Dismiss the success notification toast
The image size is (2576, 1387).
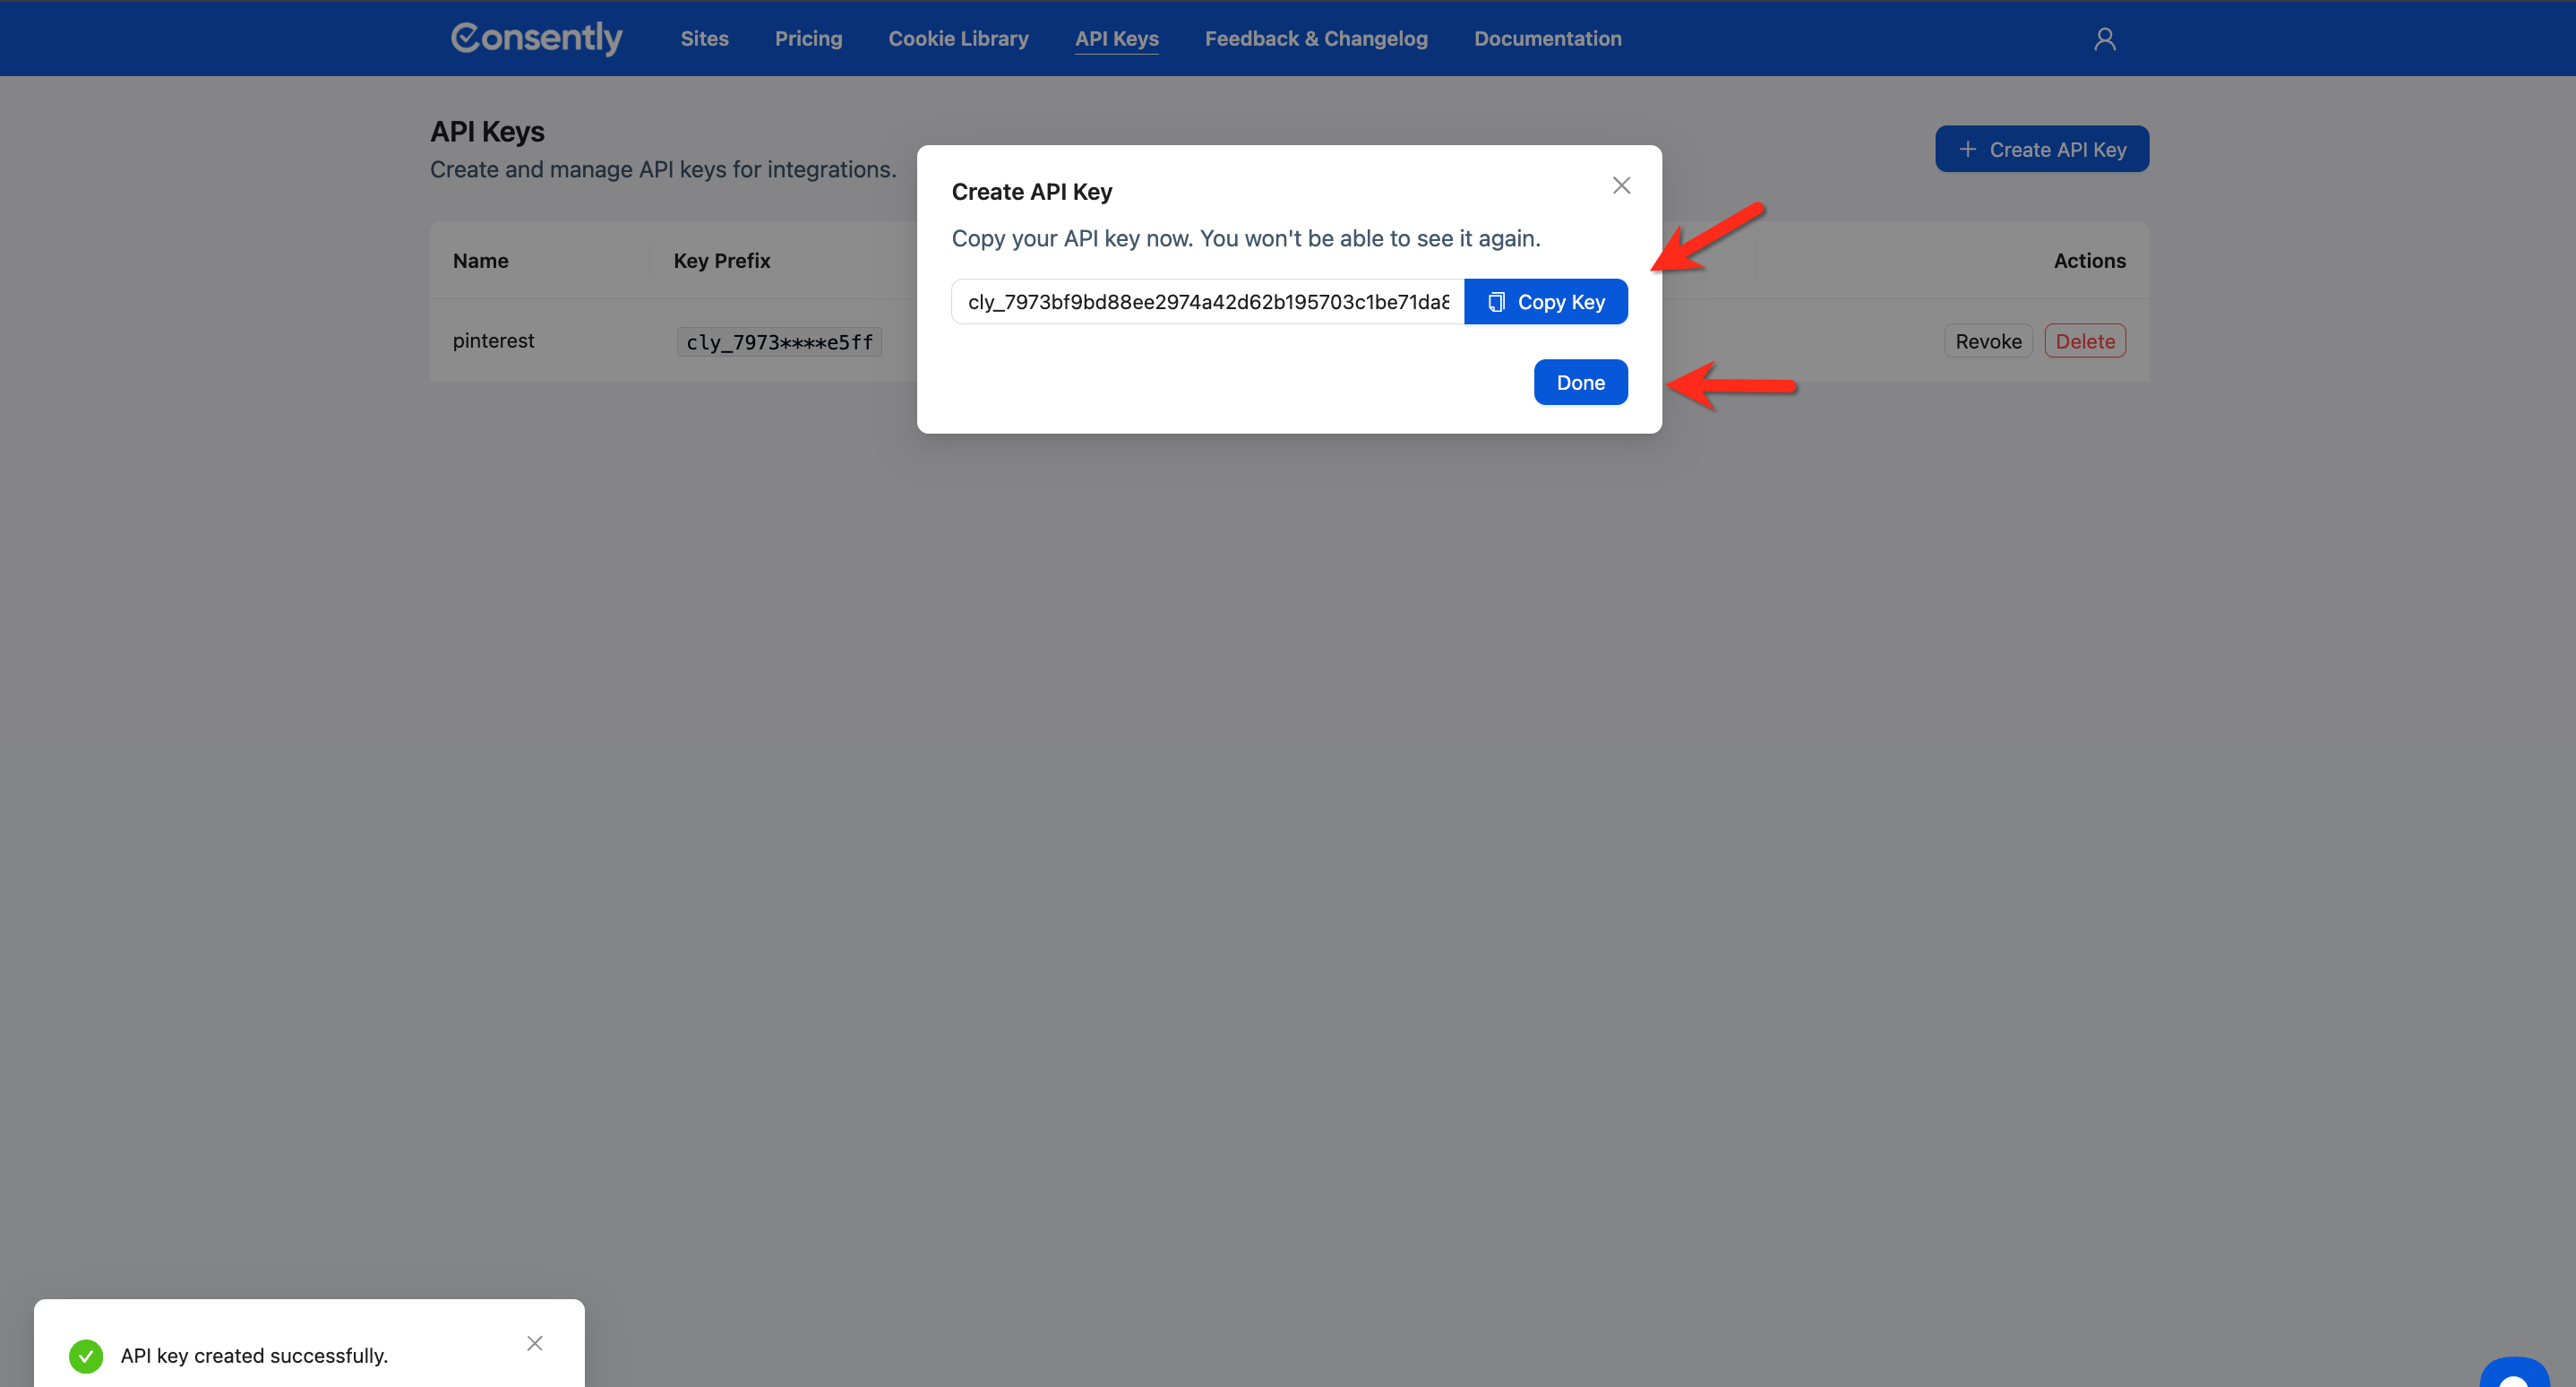tap(535, 1343)
